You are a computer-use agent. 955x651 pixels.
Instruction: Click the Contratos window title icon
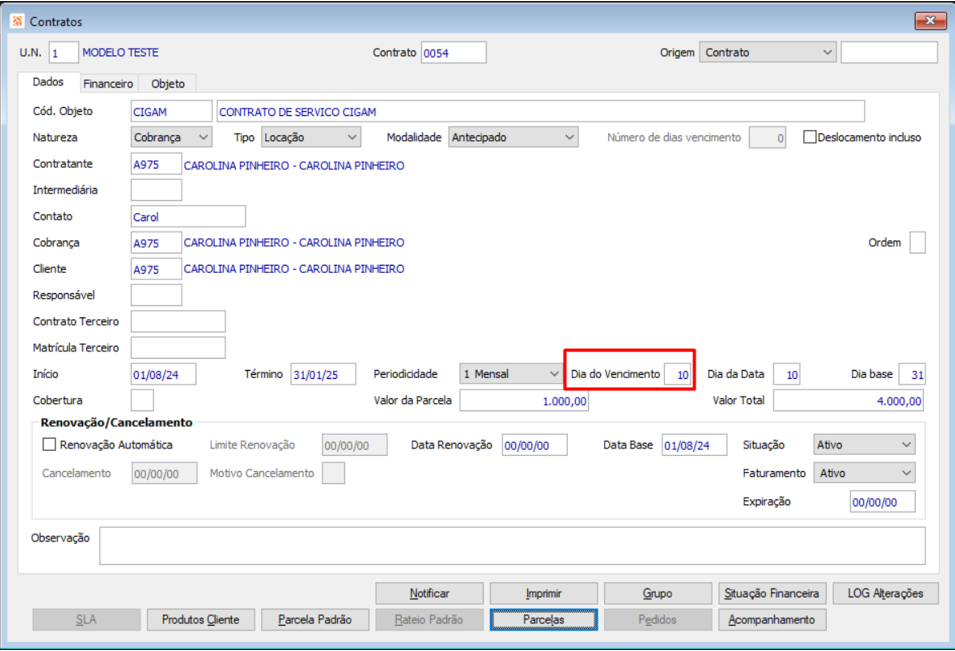(17, 21)
